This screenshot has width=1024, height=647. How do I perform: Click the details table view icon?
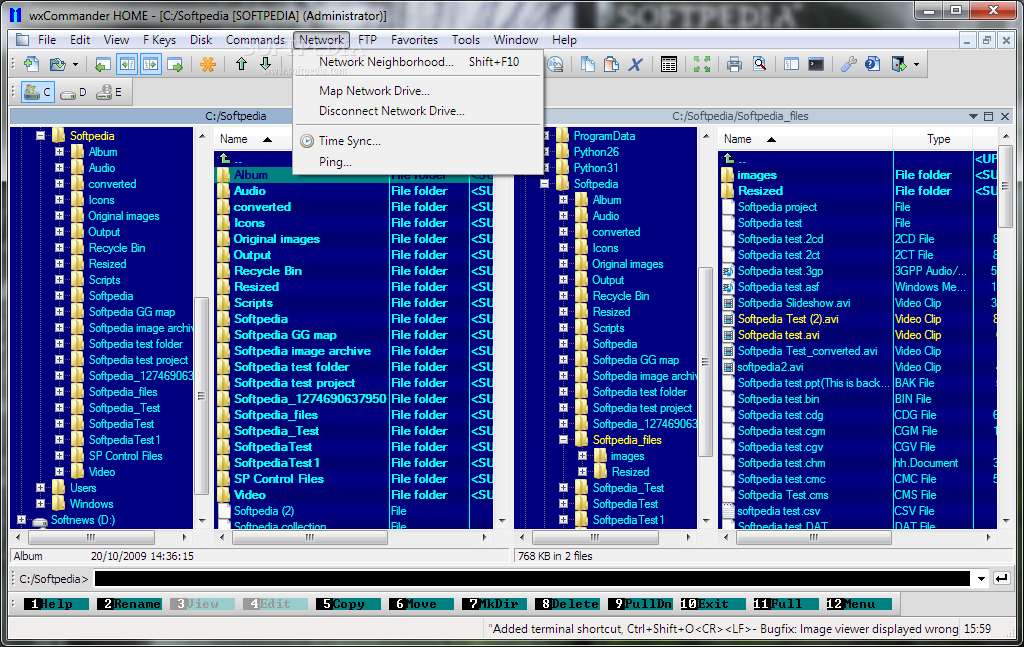(669, 64)
